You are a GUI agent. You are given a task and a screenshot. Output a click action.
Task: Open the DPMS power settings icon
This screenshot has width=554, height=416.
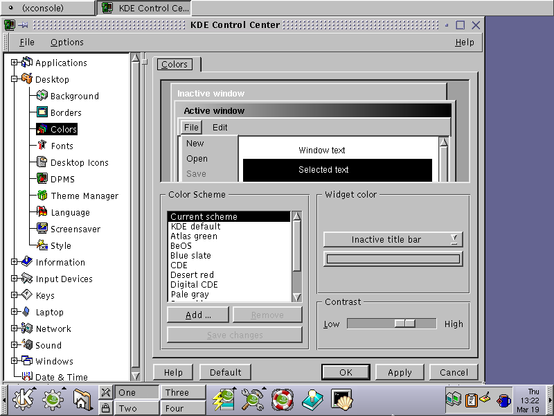pos(42,178)
